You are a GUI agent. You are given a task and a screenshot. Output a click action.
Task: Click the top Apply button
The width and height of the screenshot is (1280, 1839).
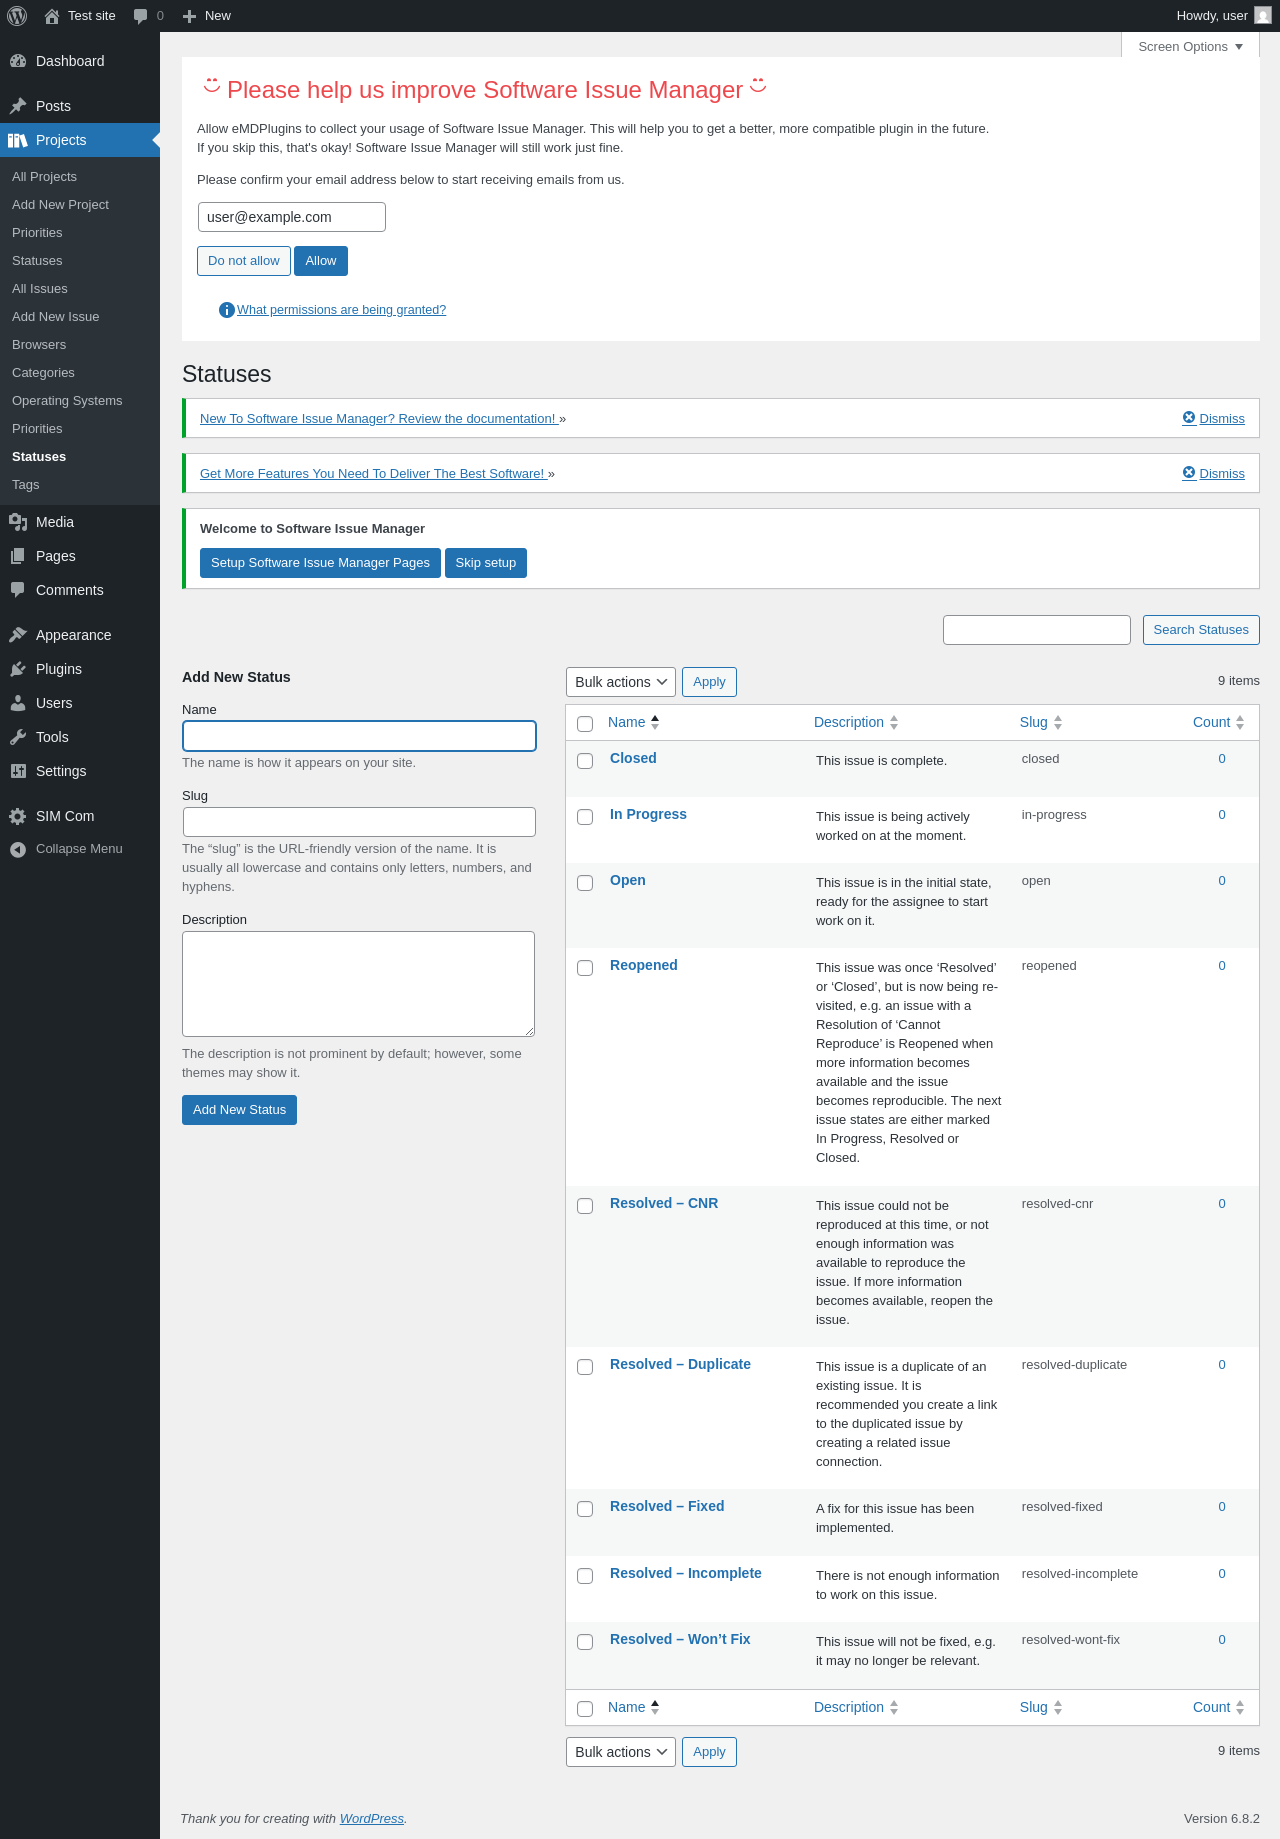click(x=709, y=682)
